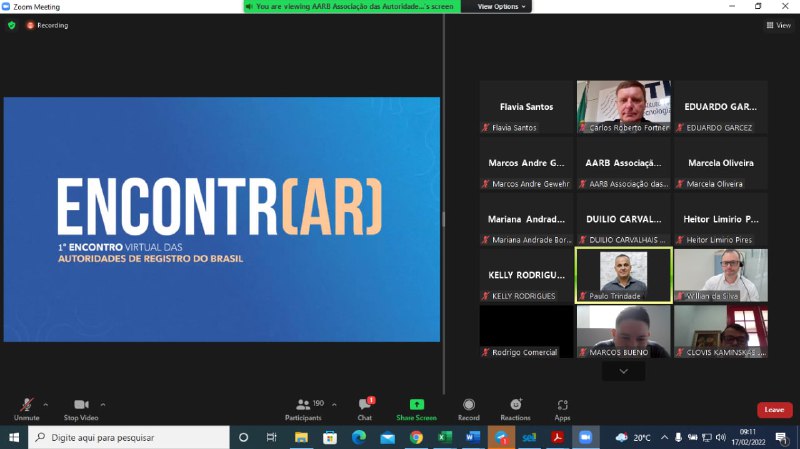Open the Reactions menu
This screenshot has height=449, width=800.
coord(515,405)
